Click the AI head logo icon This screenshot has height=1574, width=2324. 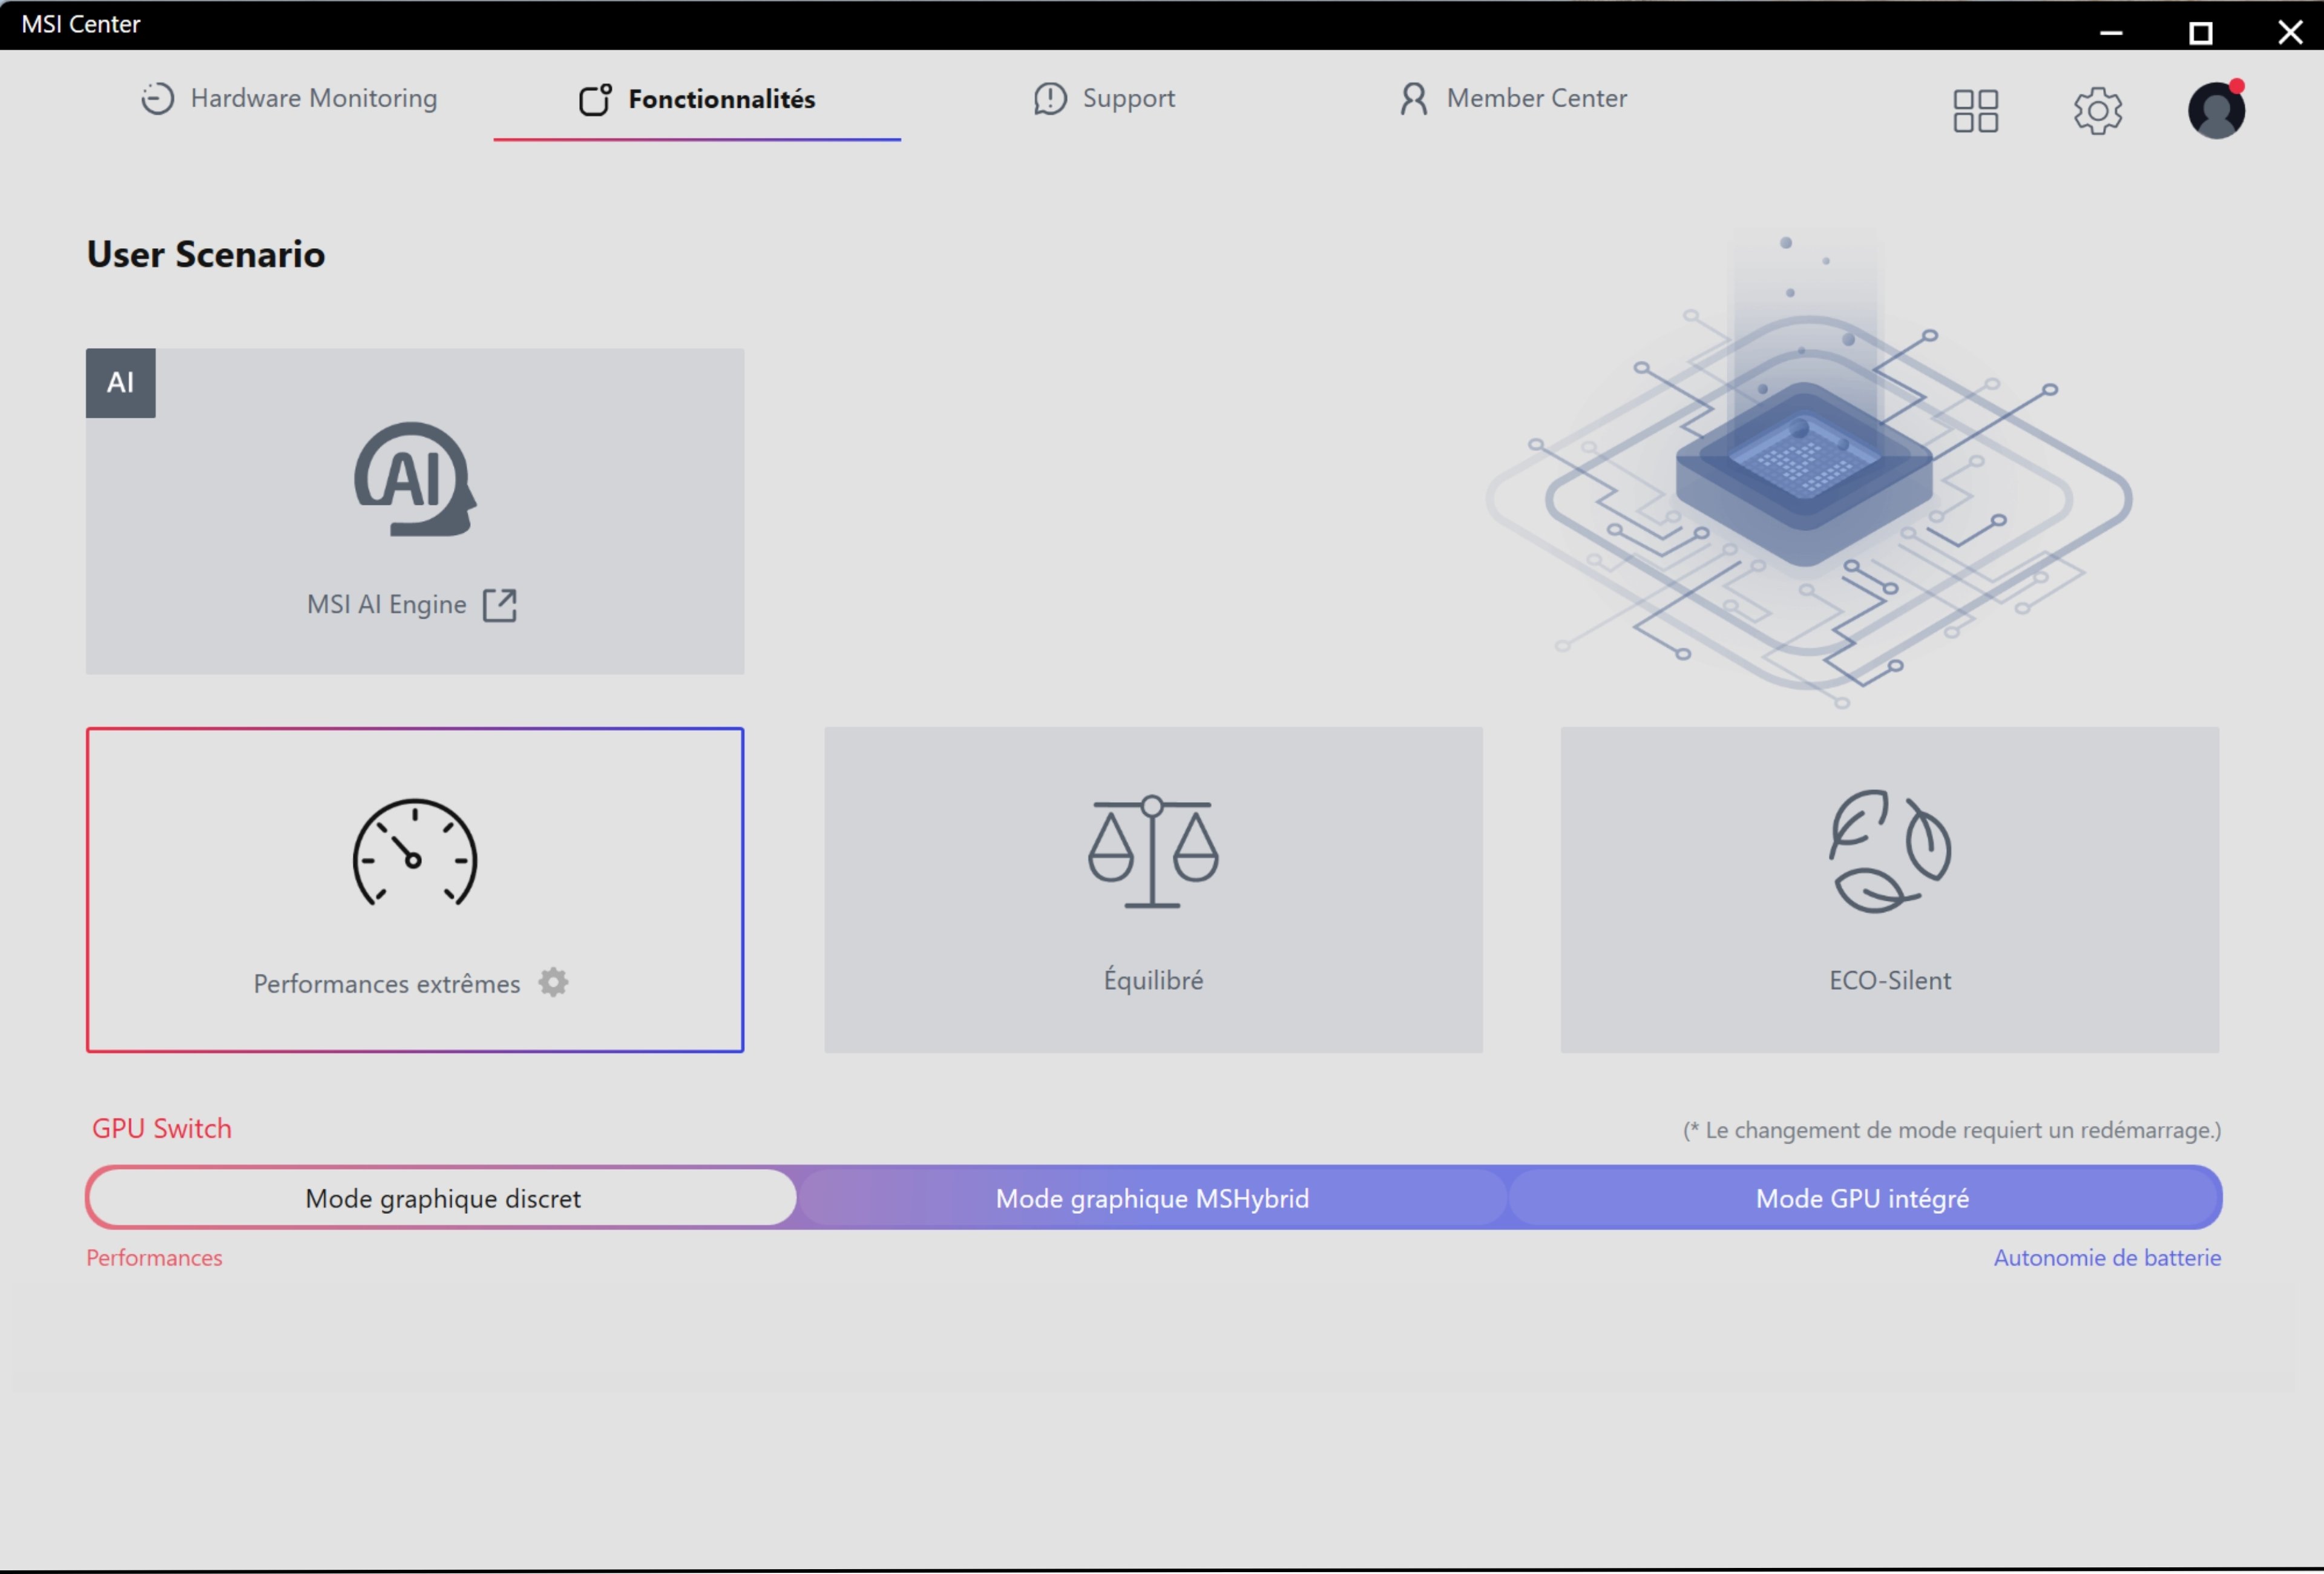[415, 479]
